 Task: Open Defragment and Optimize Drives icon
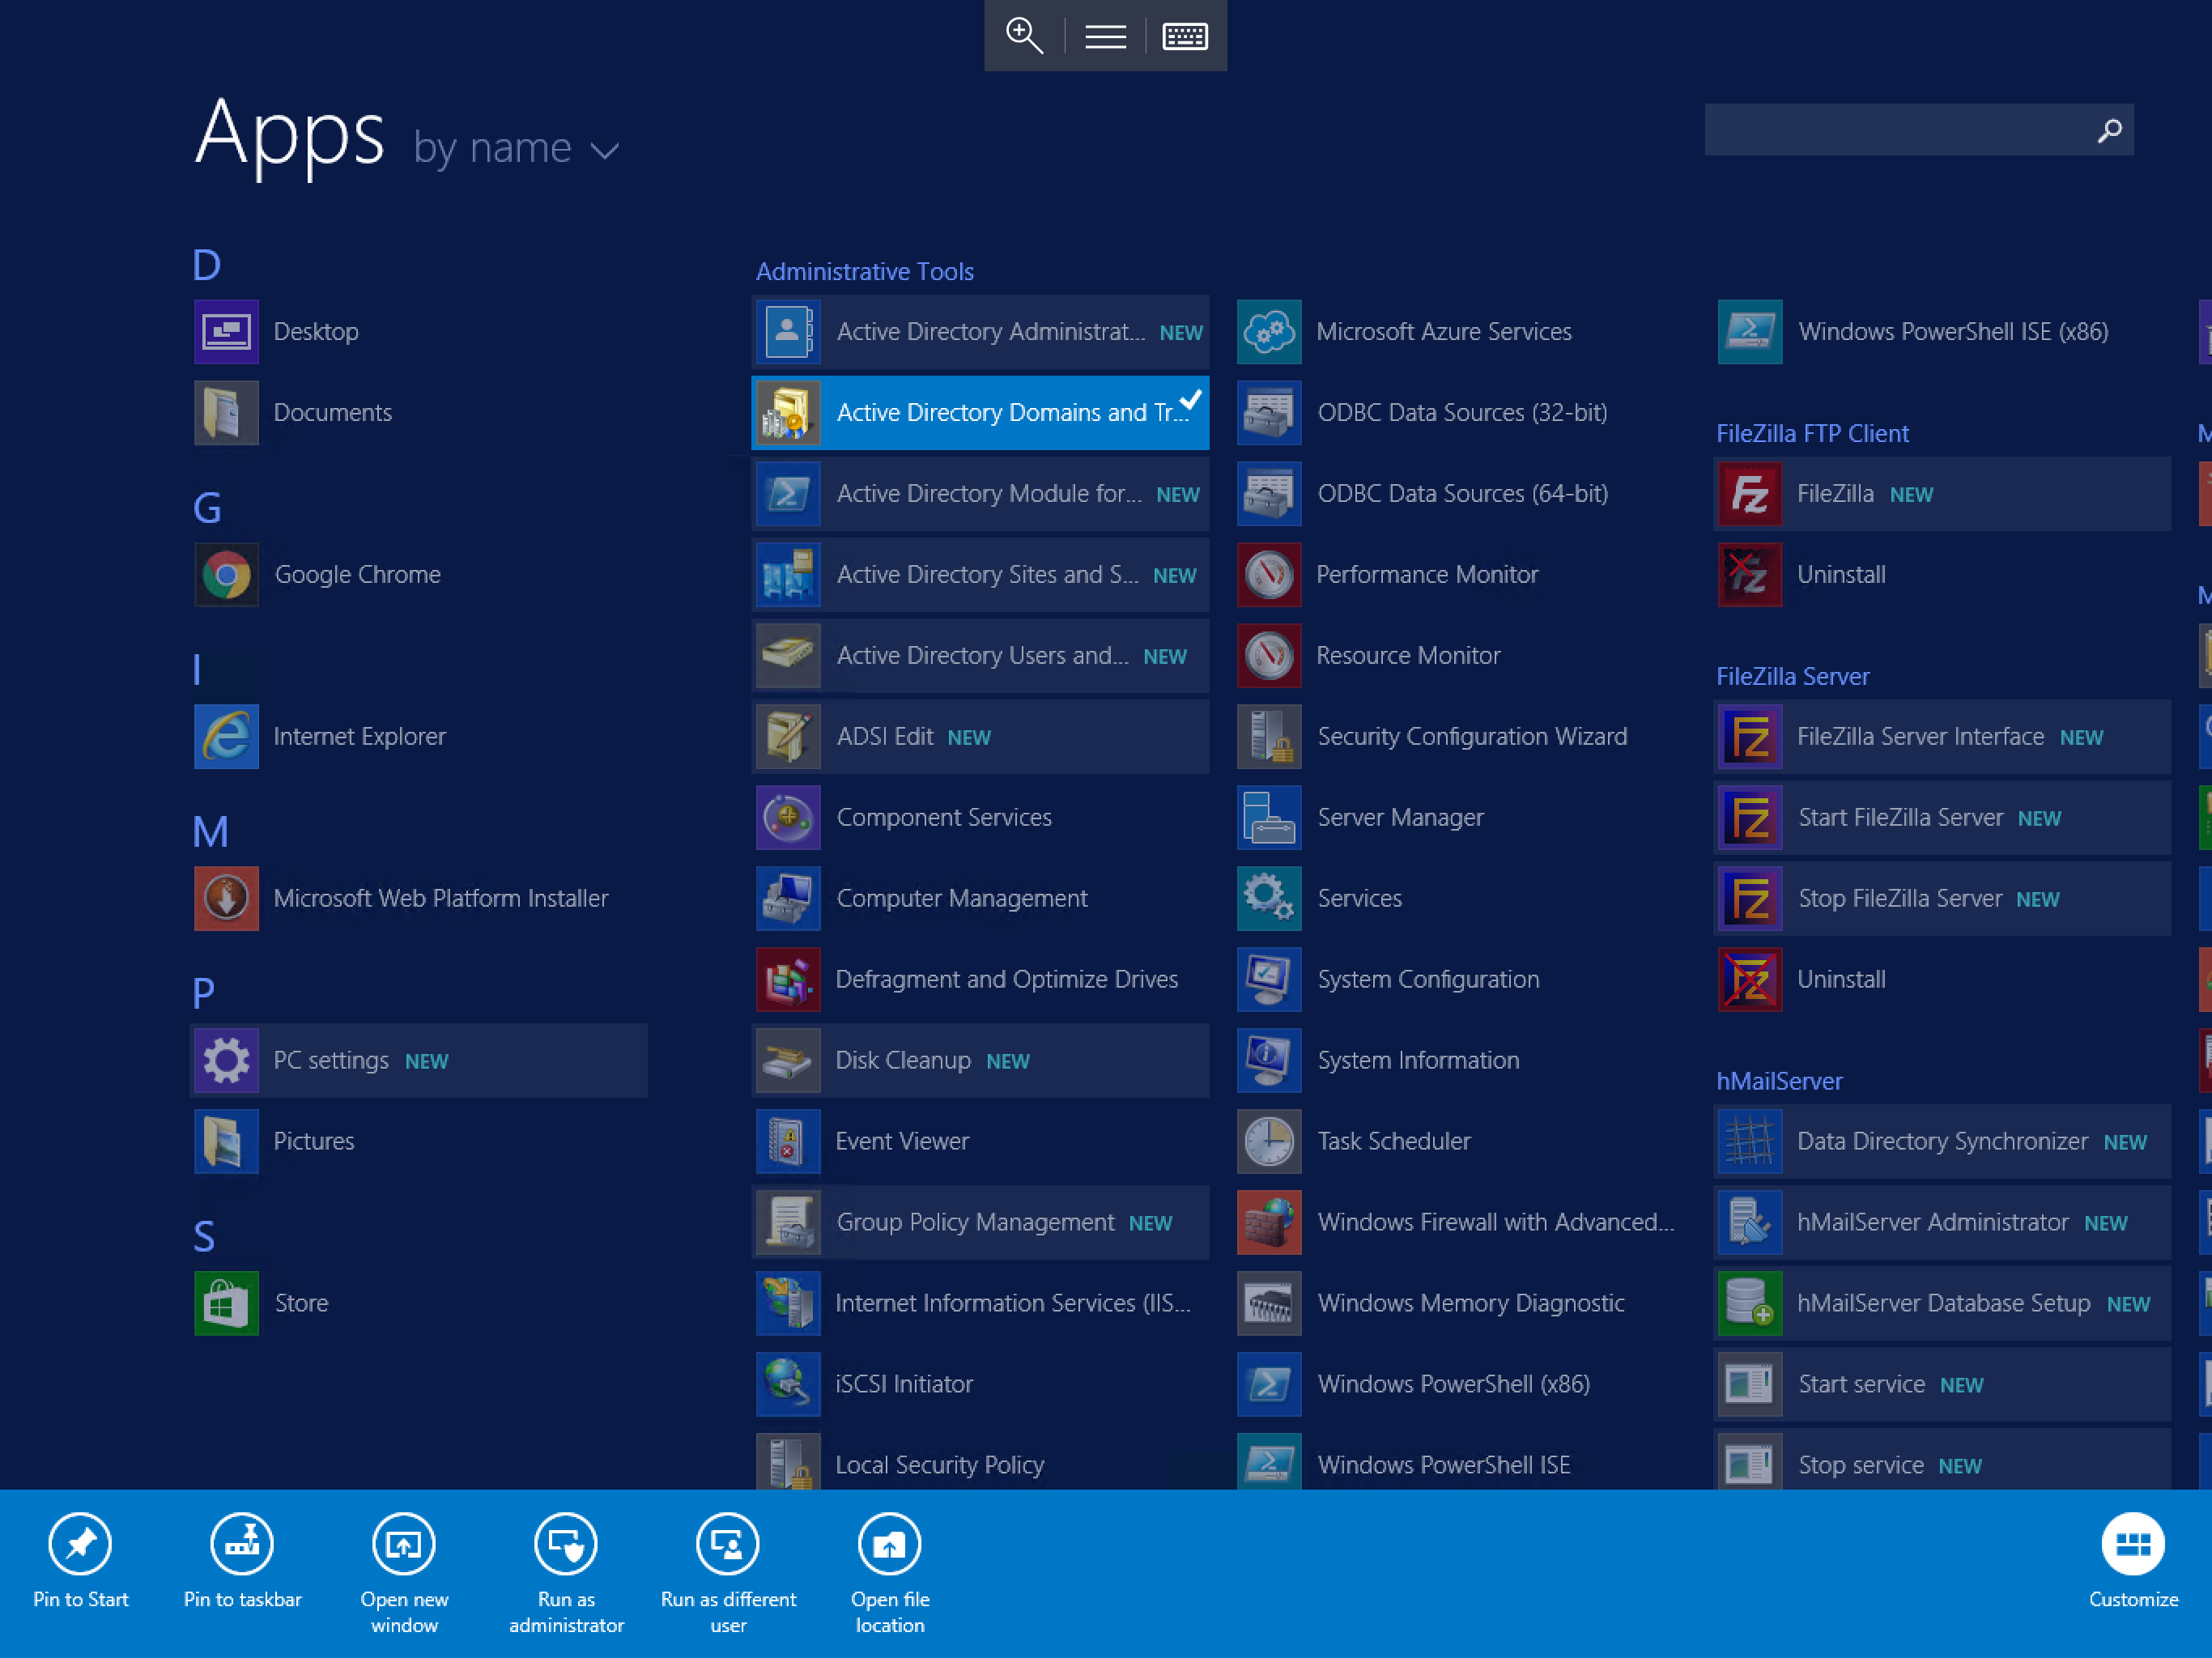788,979
